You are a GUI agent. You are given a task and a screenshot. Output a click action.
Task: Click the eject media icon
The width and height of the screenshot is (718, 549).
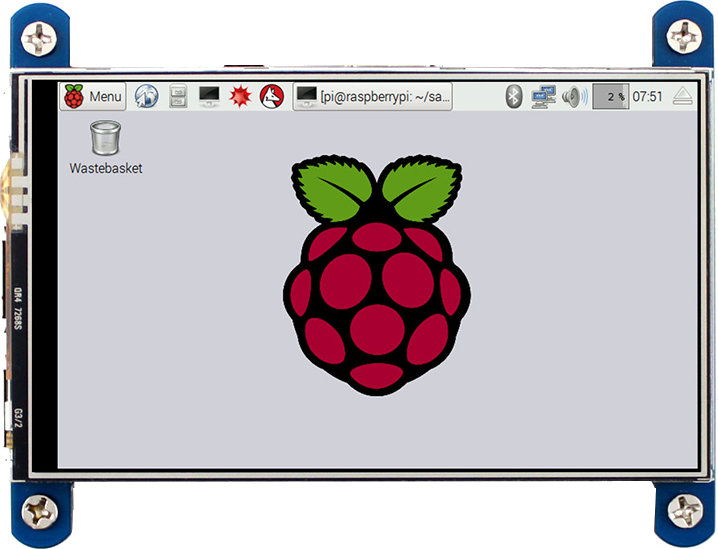click(x=683, y=97)
